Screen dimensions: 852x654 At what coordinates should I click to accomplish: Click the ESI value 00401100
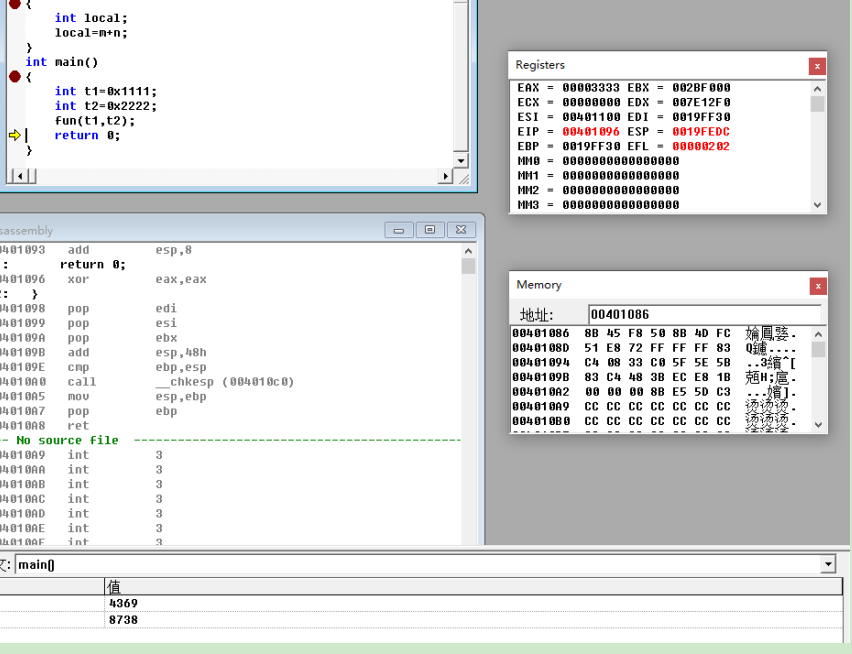tap(591, 117)
